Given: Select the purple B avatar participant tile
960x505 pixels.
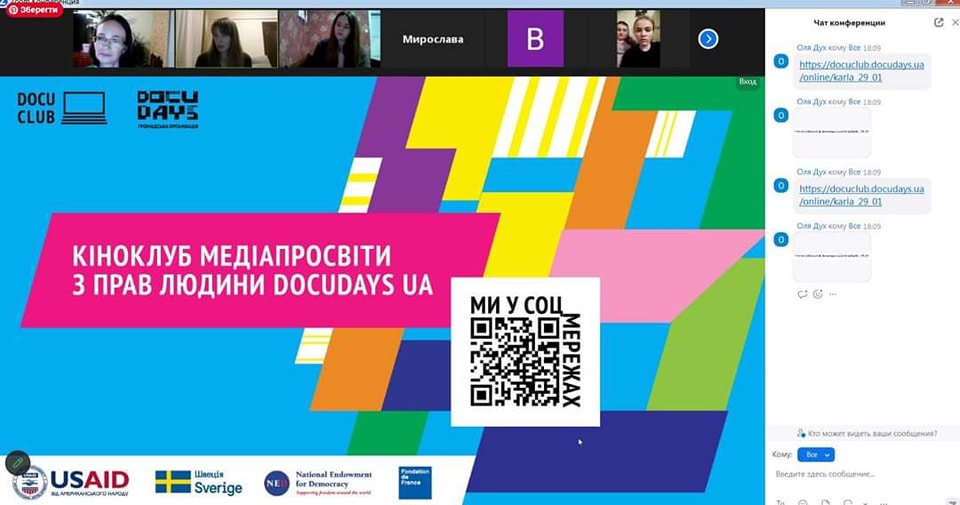Looking at the screenshot, I should click(535, 39).
